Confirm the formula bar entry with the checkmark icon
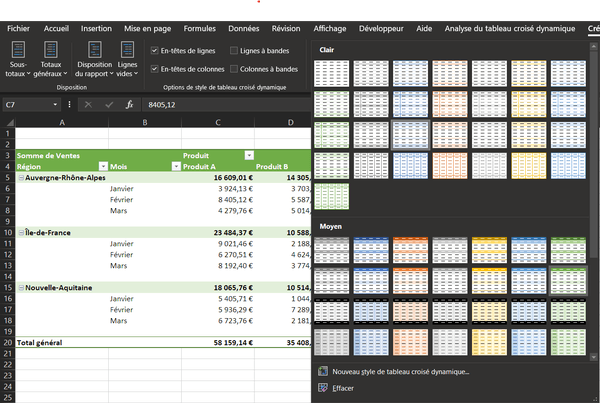This screenshot has height=403, width=600. coord(109,104)
